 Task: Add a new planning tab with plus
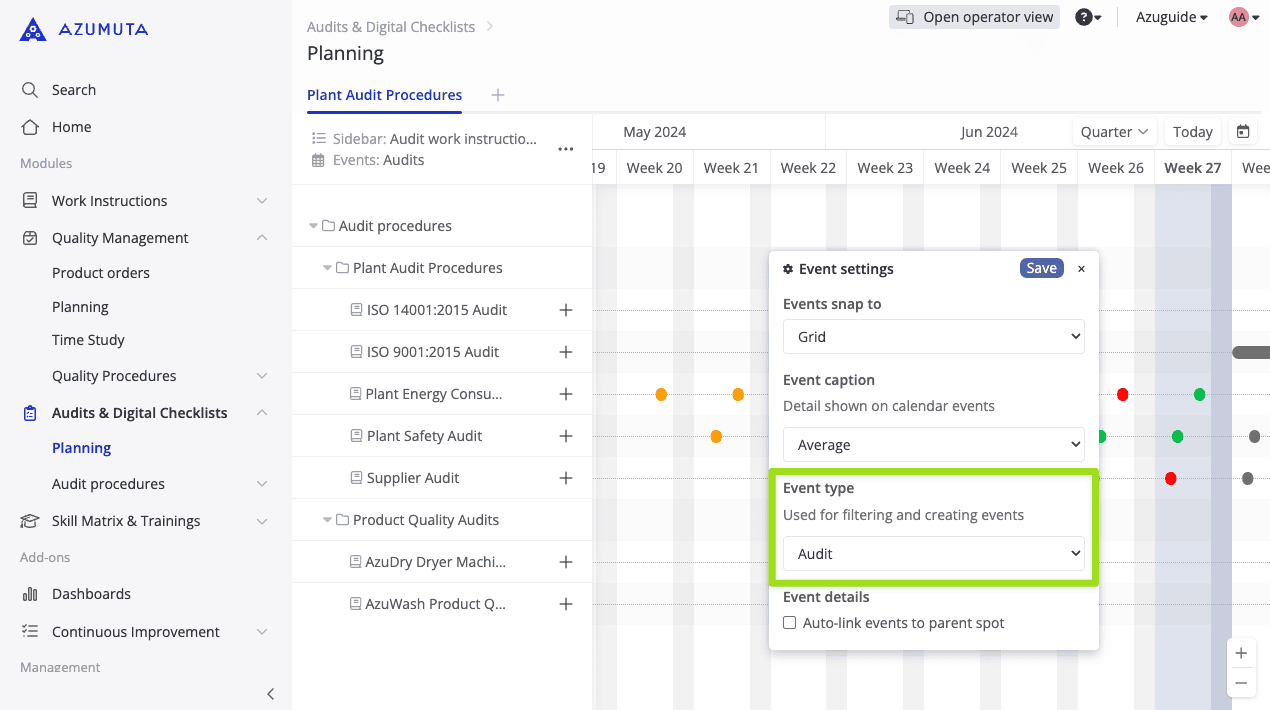(x=498, y=95)
